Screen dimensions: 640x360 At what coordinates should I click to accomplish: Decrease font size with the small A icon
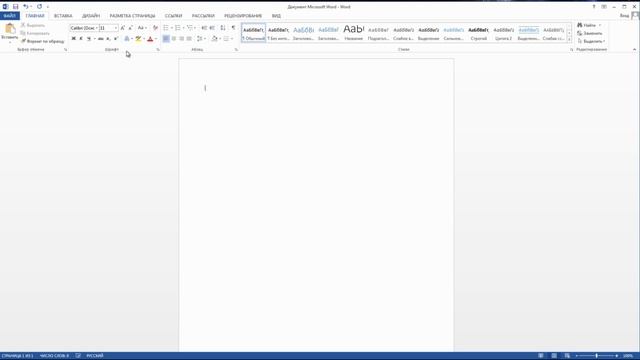(130, 28)
